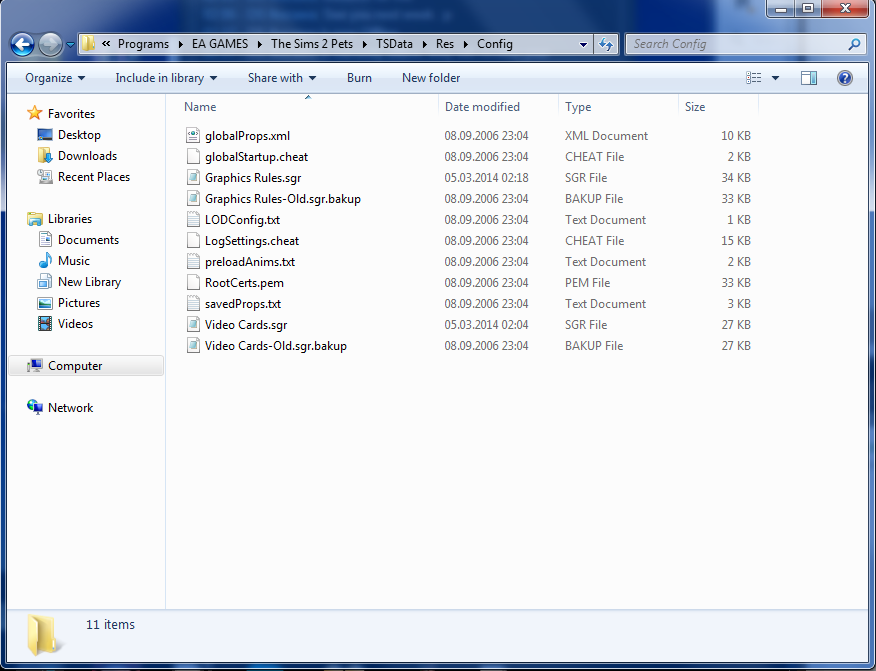
Task: Click the search magnifier icon
Action: tap(854, 44)
